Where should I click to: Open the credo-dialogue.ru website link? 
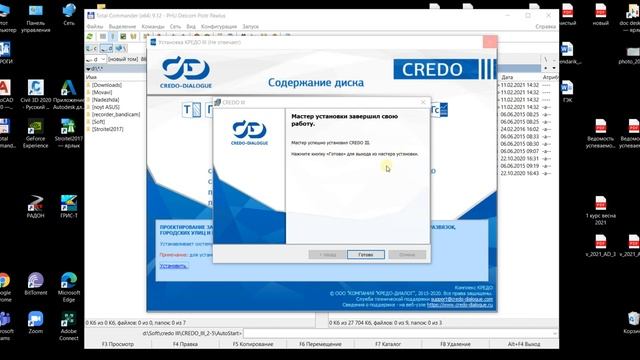[x=460, y=305]
